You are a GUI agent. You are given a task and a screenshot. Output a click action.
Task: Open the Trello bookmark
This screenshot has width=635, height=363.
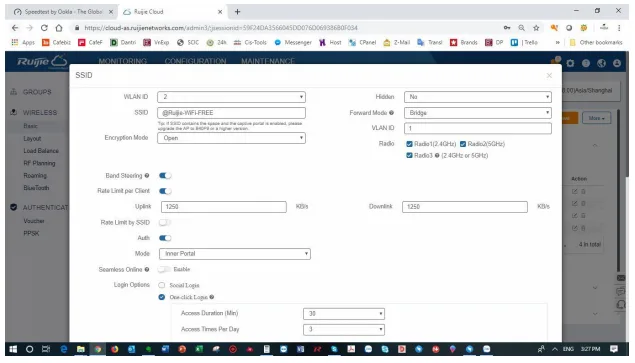[524, 42]
